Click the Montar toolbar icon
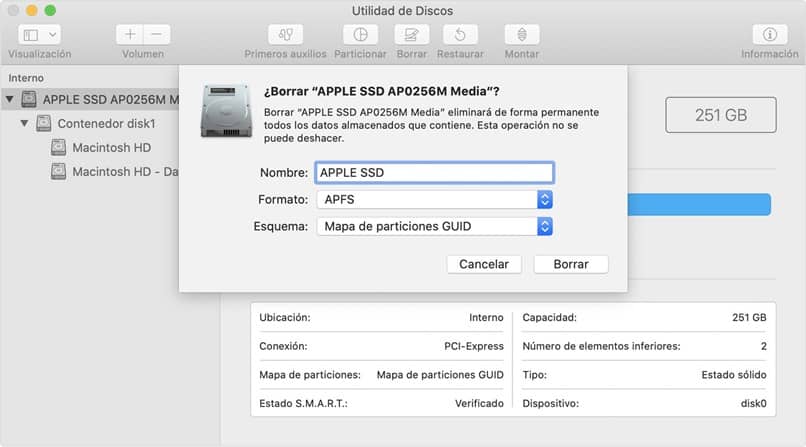The width and height of the screenshot is (806, 447). (522, 34)
